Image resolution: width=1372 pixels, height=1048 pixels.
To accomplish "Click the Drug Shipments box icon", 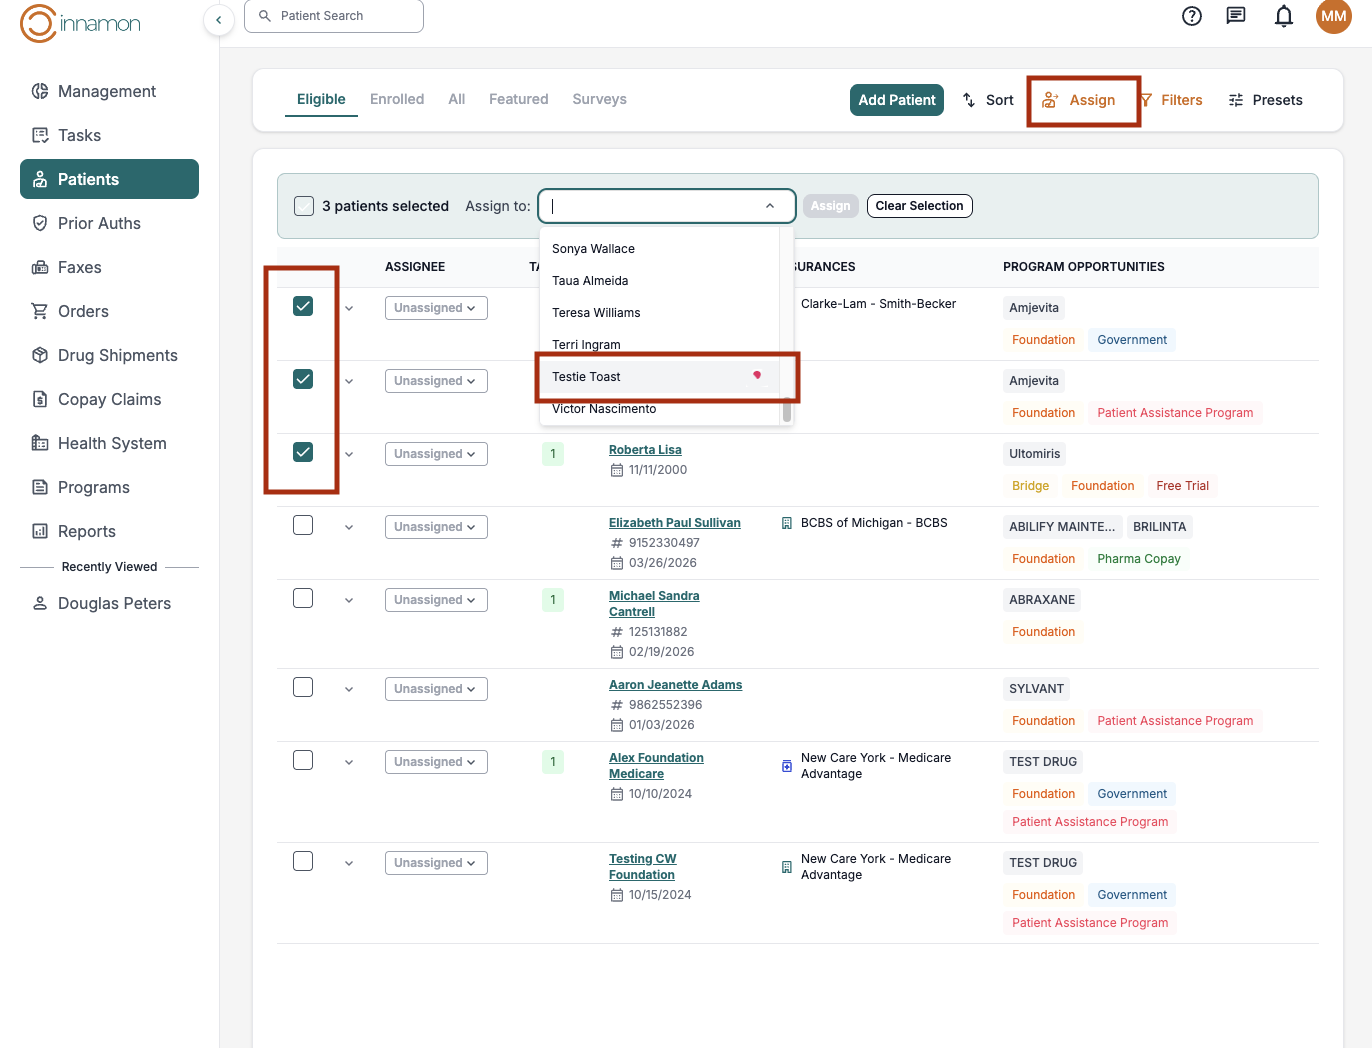I will [40, 355].
